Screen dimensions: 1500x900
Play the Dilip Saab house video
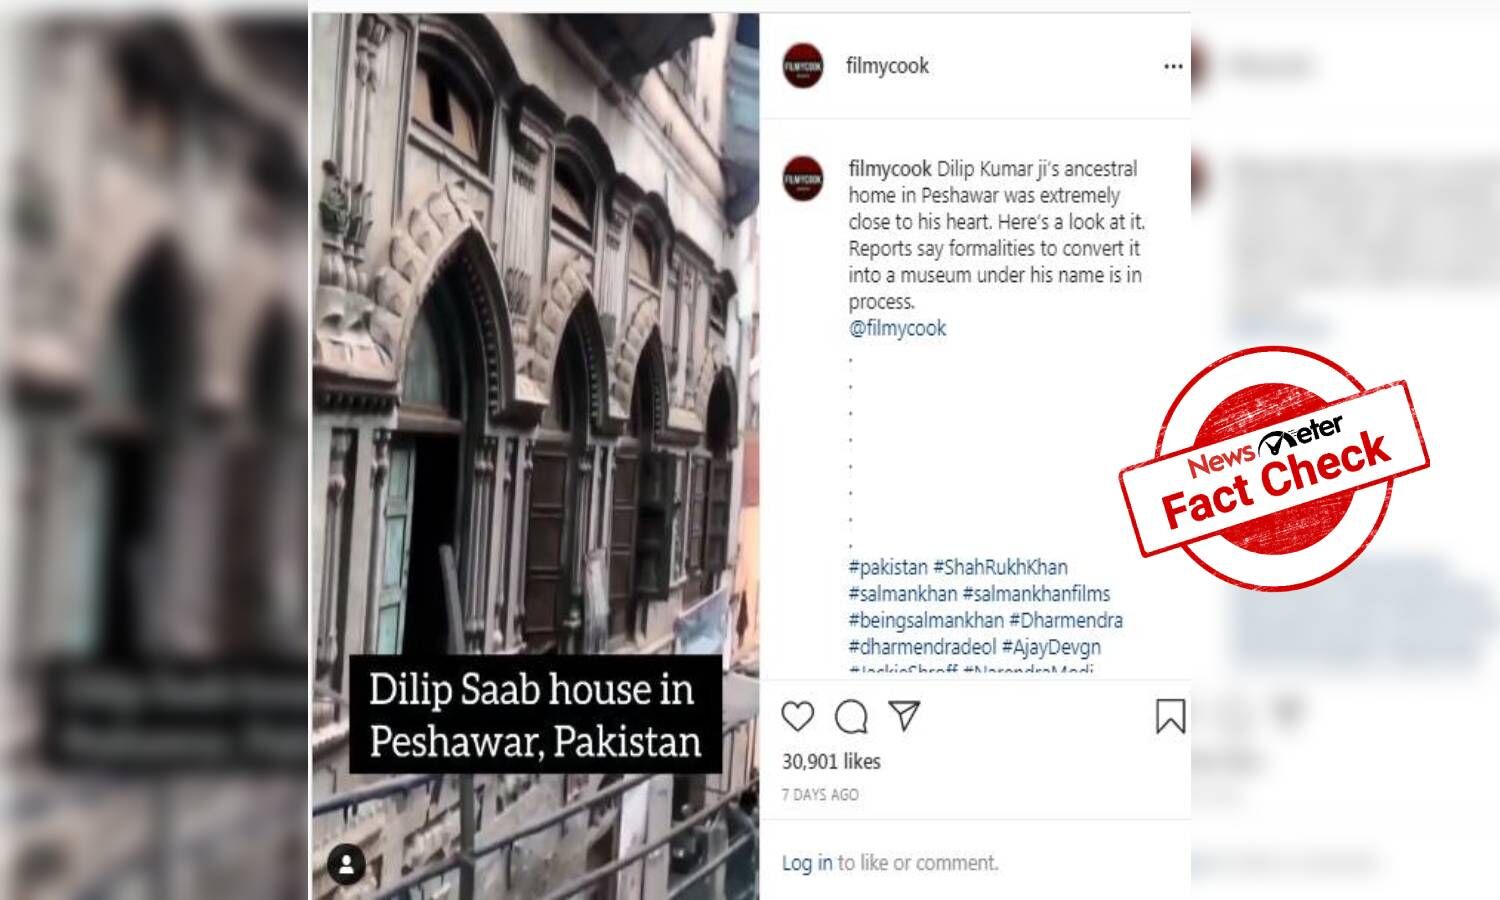(535, 455)
